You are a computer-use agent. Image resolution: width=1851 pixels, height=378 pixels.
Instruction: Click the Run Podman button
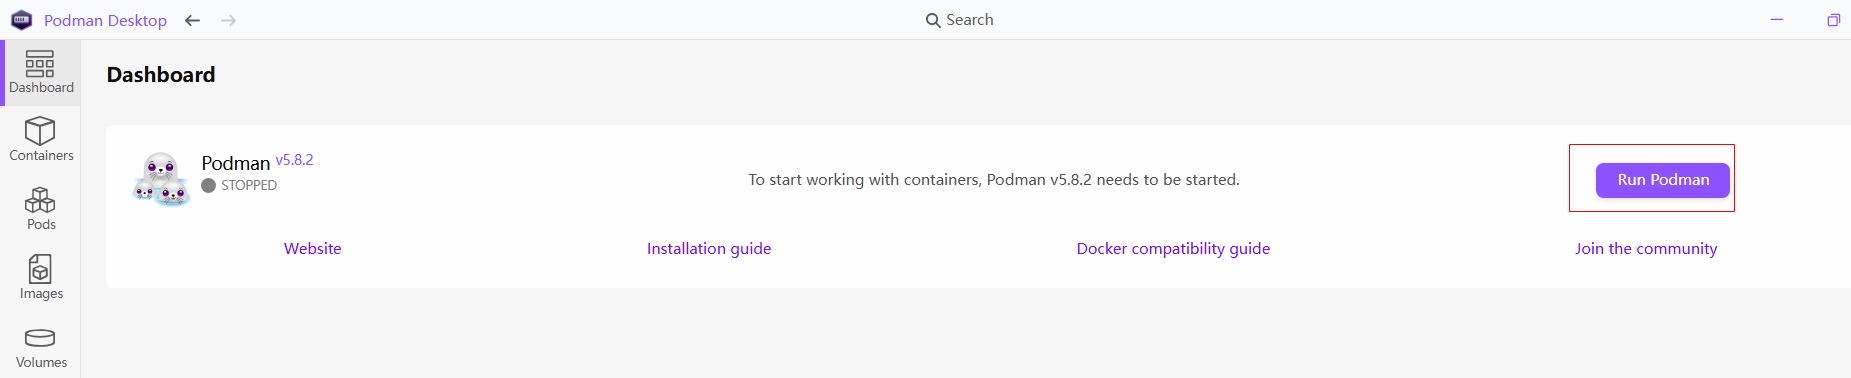click(x=1662, y=180)
